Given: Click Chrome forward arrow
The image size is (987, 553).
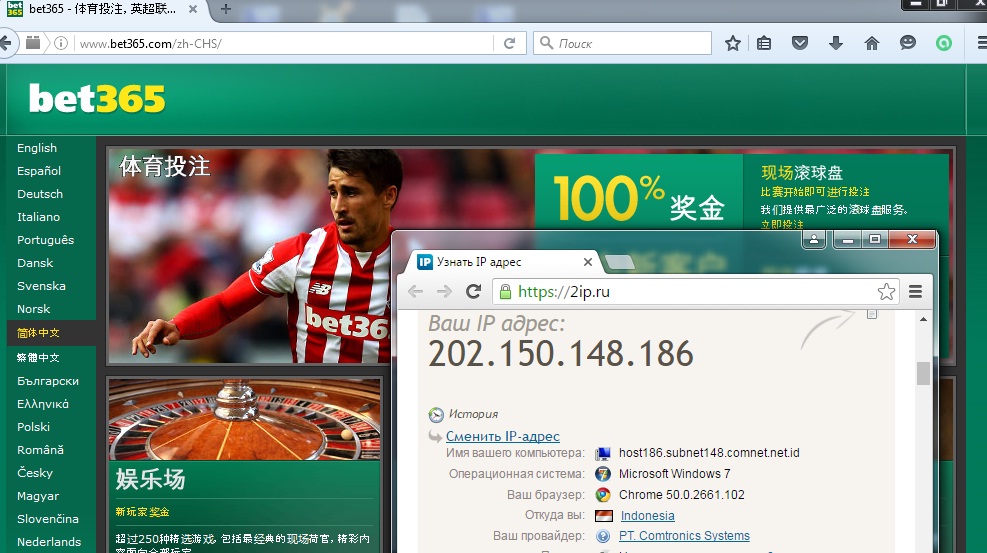Looking at the screenshot, I should 444,291.
